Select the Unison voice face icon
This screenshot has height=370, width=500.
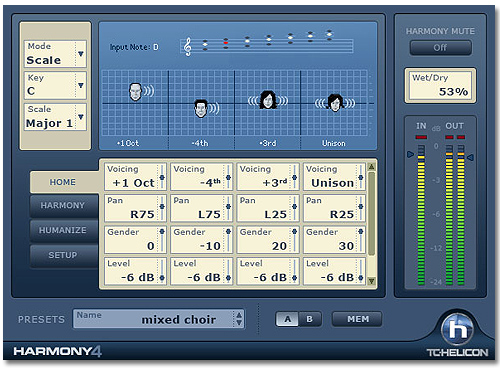click(x=335, y=103)
